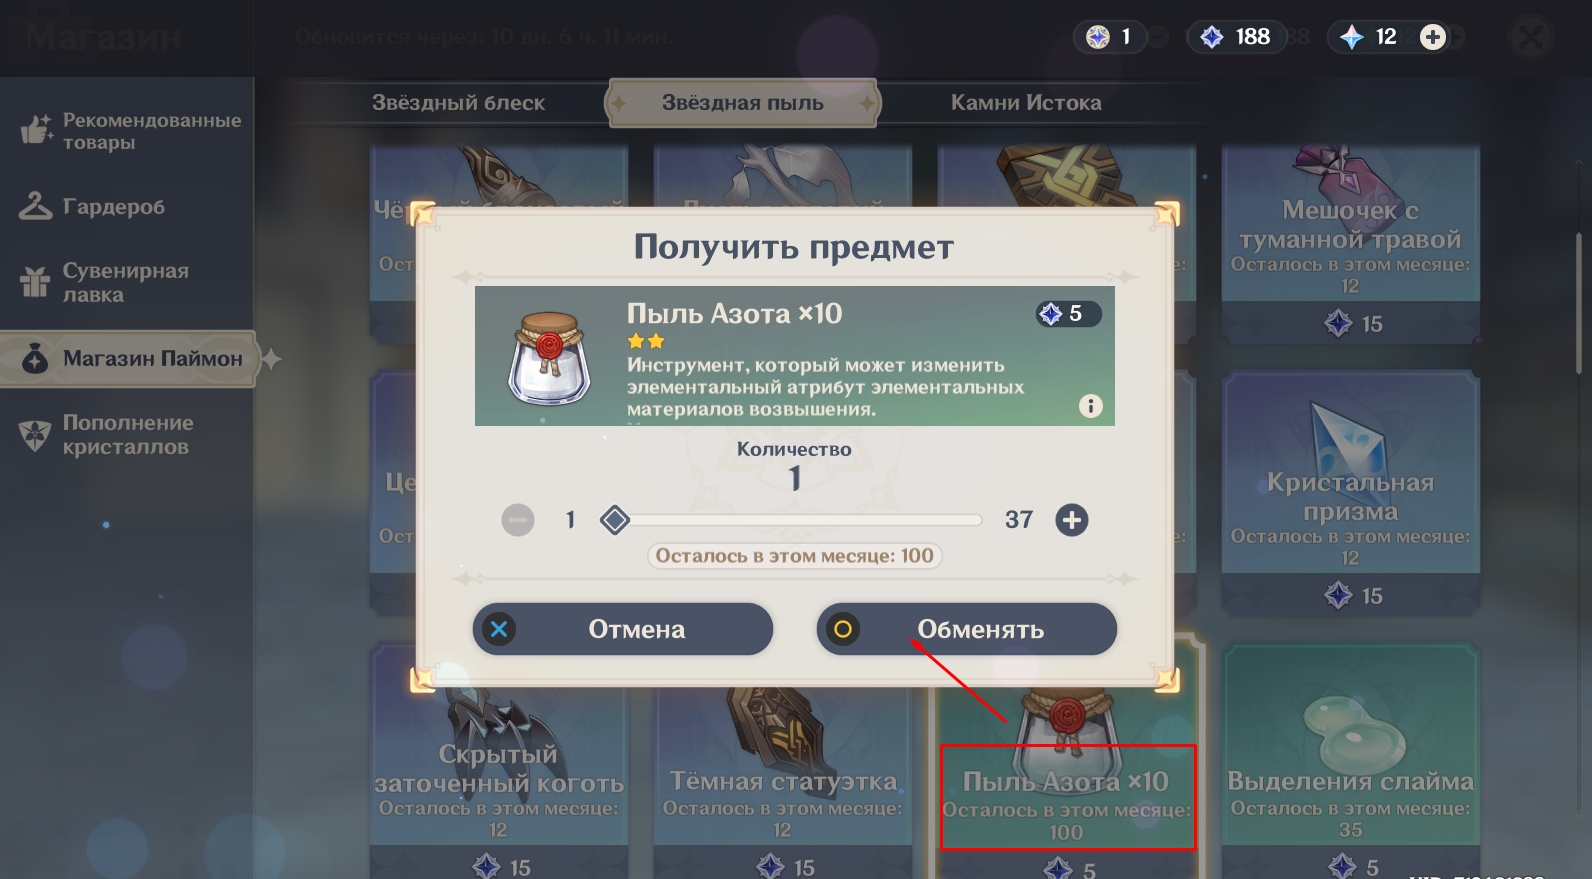Screen dimensions: 1592x879
Task: Switch to the Камни Истока tab
Action: [1026, 102]
